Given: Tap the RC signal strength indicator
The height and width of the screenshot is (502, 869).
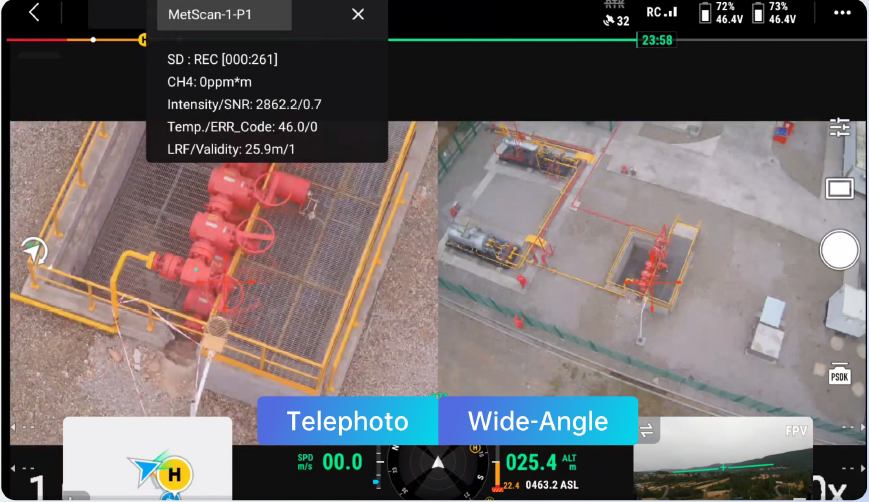Looking at the screenshot, I should tap(661, 12).
